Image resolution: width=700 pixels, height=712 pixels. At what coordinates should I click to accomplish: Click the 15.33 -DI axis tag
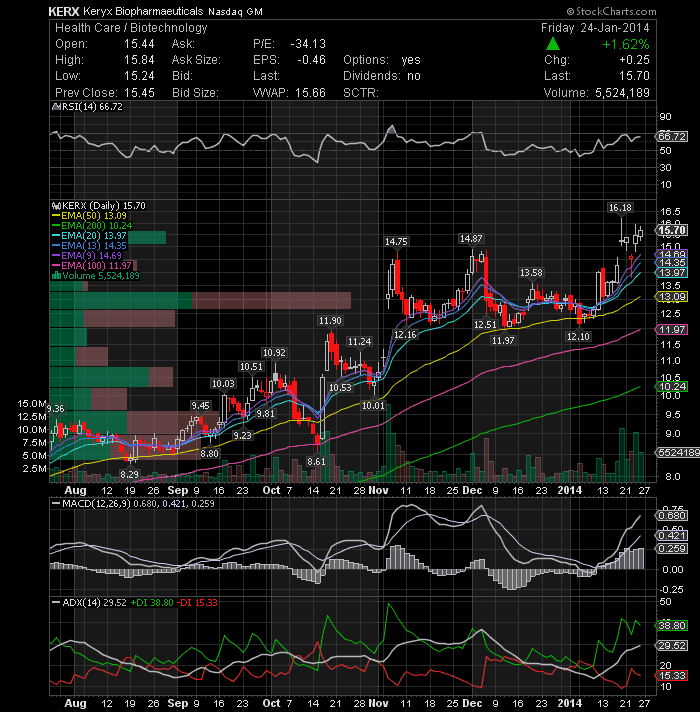[x=672, y=675]
